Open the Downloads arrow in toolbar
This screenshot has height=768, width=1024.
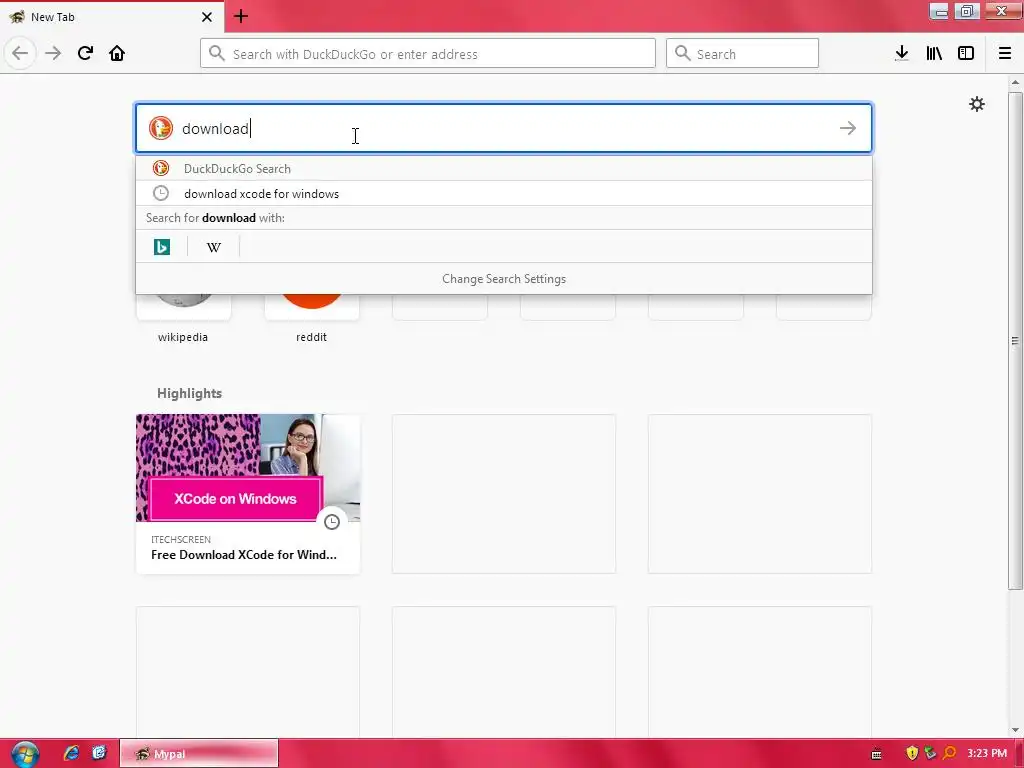(x=902, y=54)
